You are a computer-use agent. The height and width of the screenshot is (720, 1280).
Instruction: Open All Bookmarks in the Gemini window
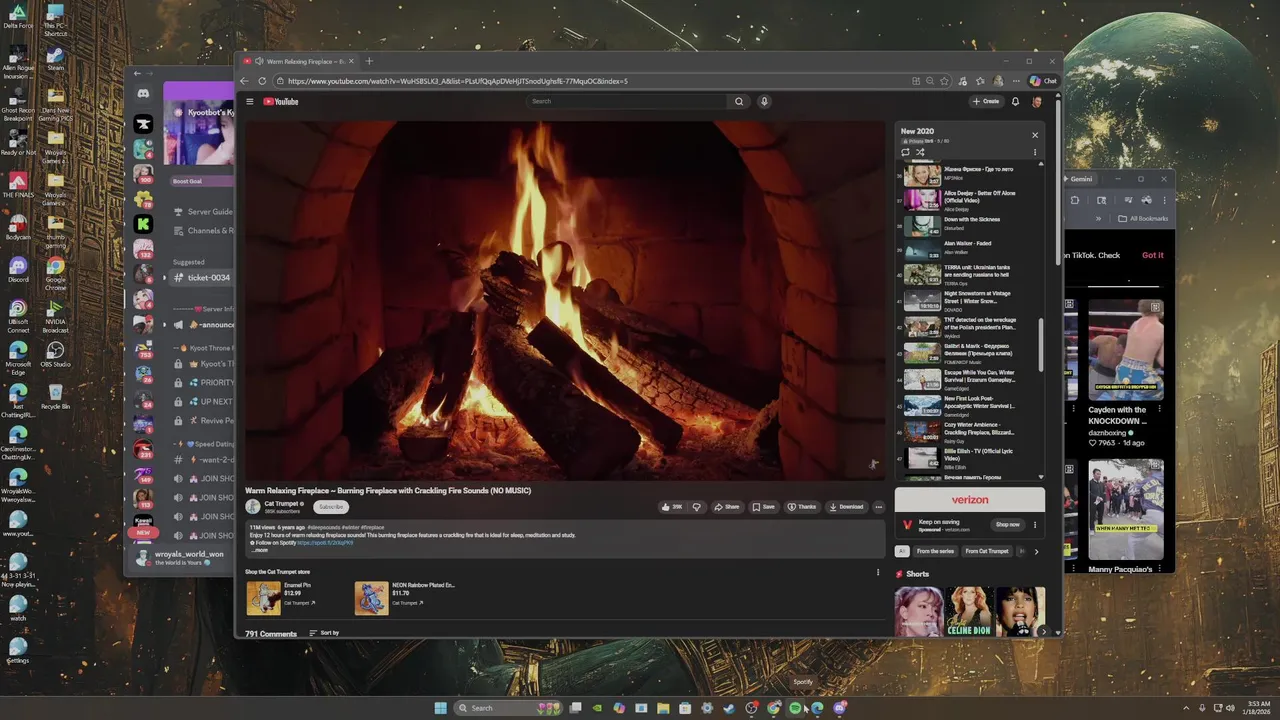pyautogui.click(x=1143, y=218)
